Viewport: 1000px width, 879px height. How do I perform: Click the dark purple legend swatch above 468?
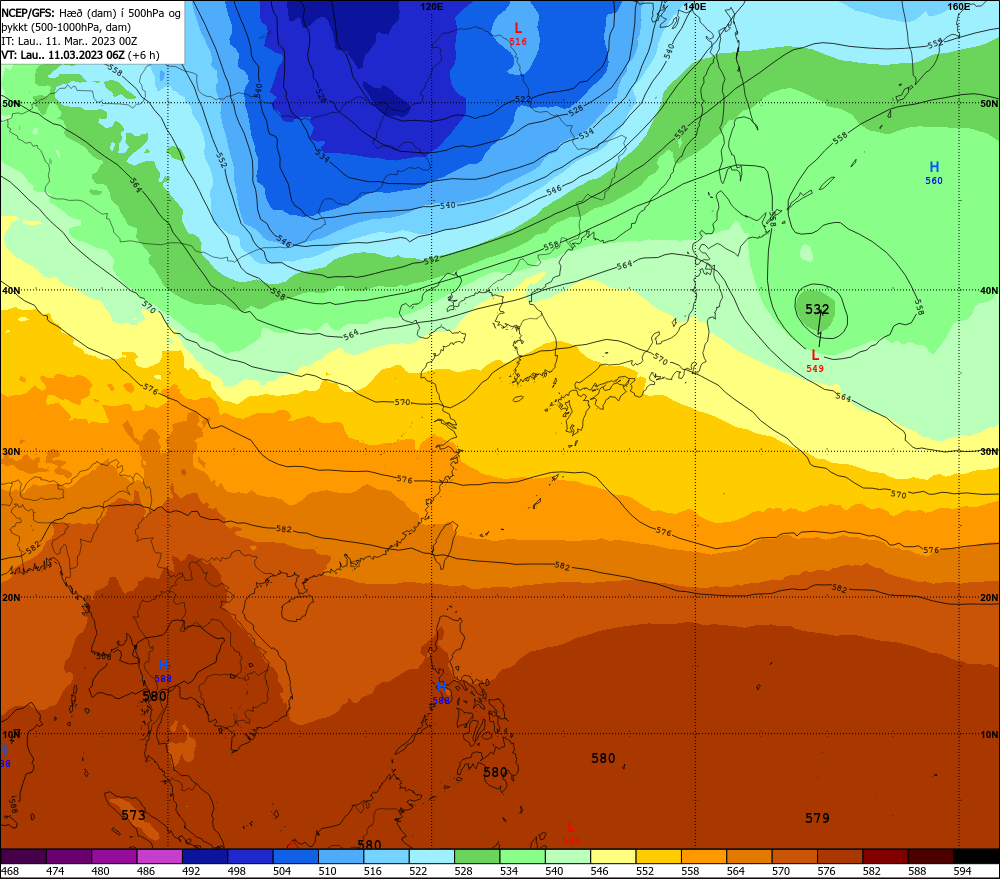[24, 856]
